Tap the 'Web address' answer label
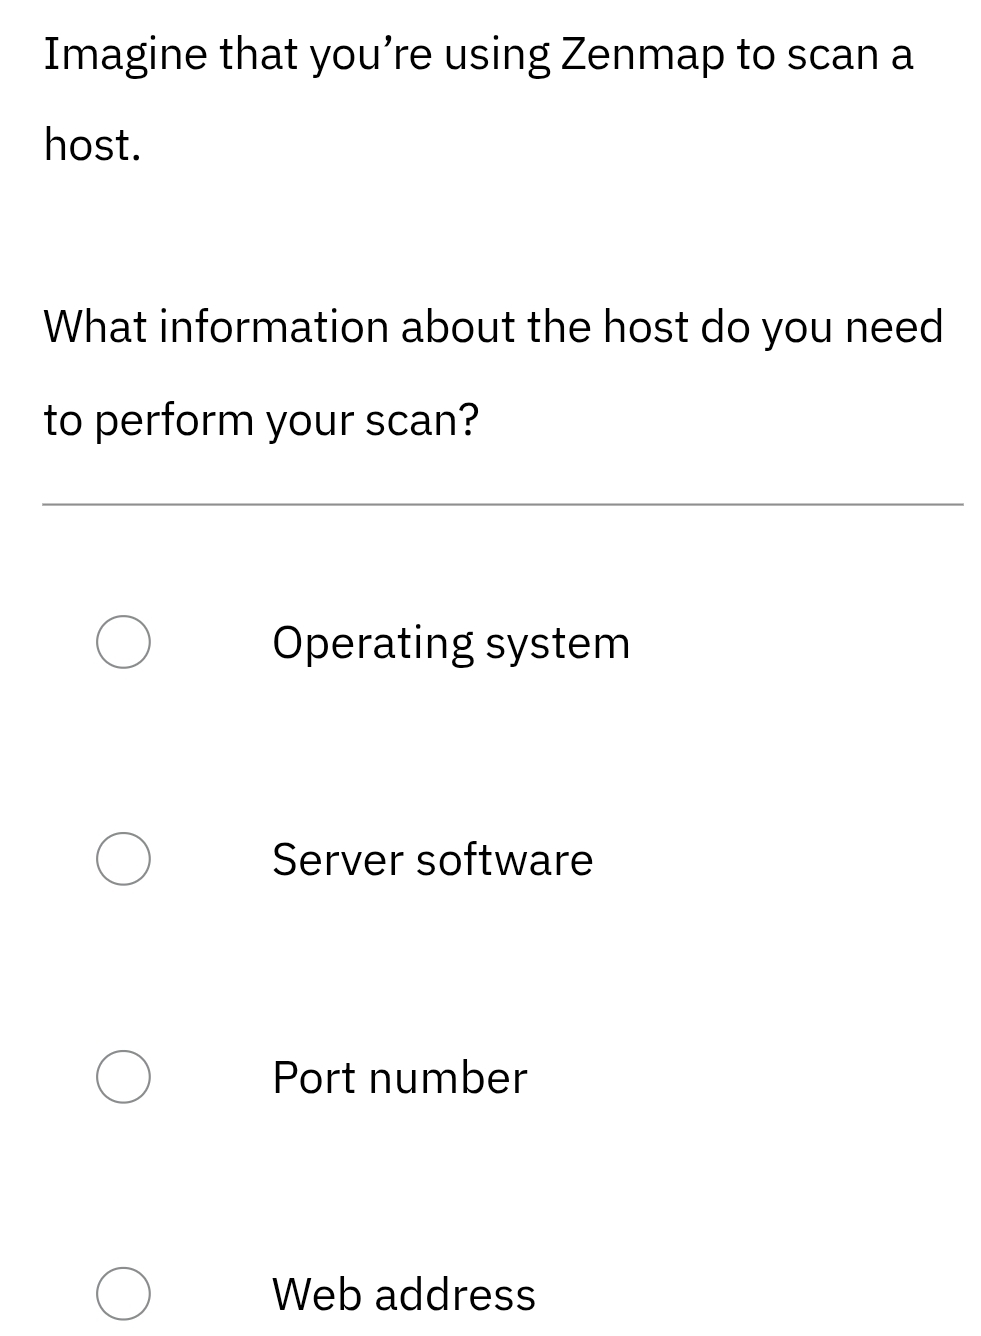This screenshot has width=981, height=1336. [404, 1294]
